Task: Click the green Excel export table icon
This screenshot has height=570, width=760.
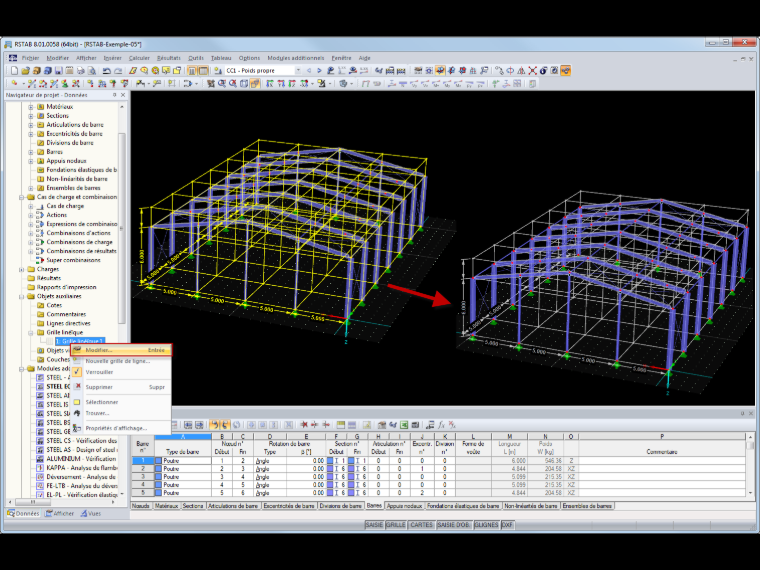Action: pyautogui.click(x=404, y=425)
